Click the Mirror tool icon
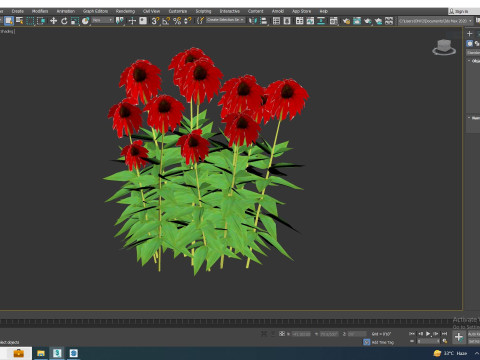 click(253, 21)
